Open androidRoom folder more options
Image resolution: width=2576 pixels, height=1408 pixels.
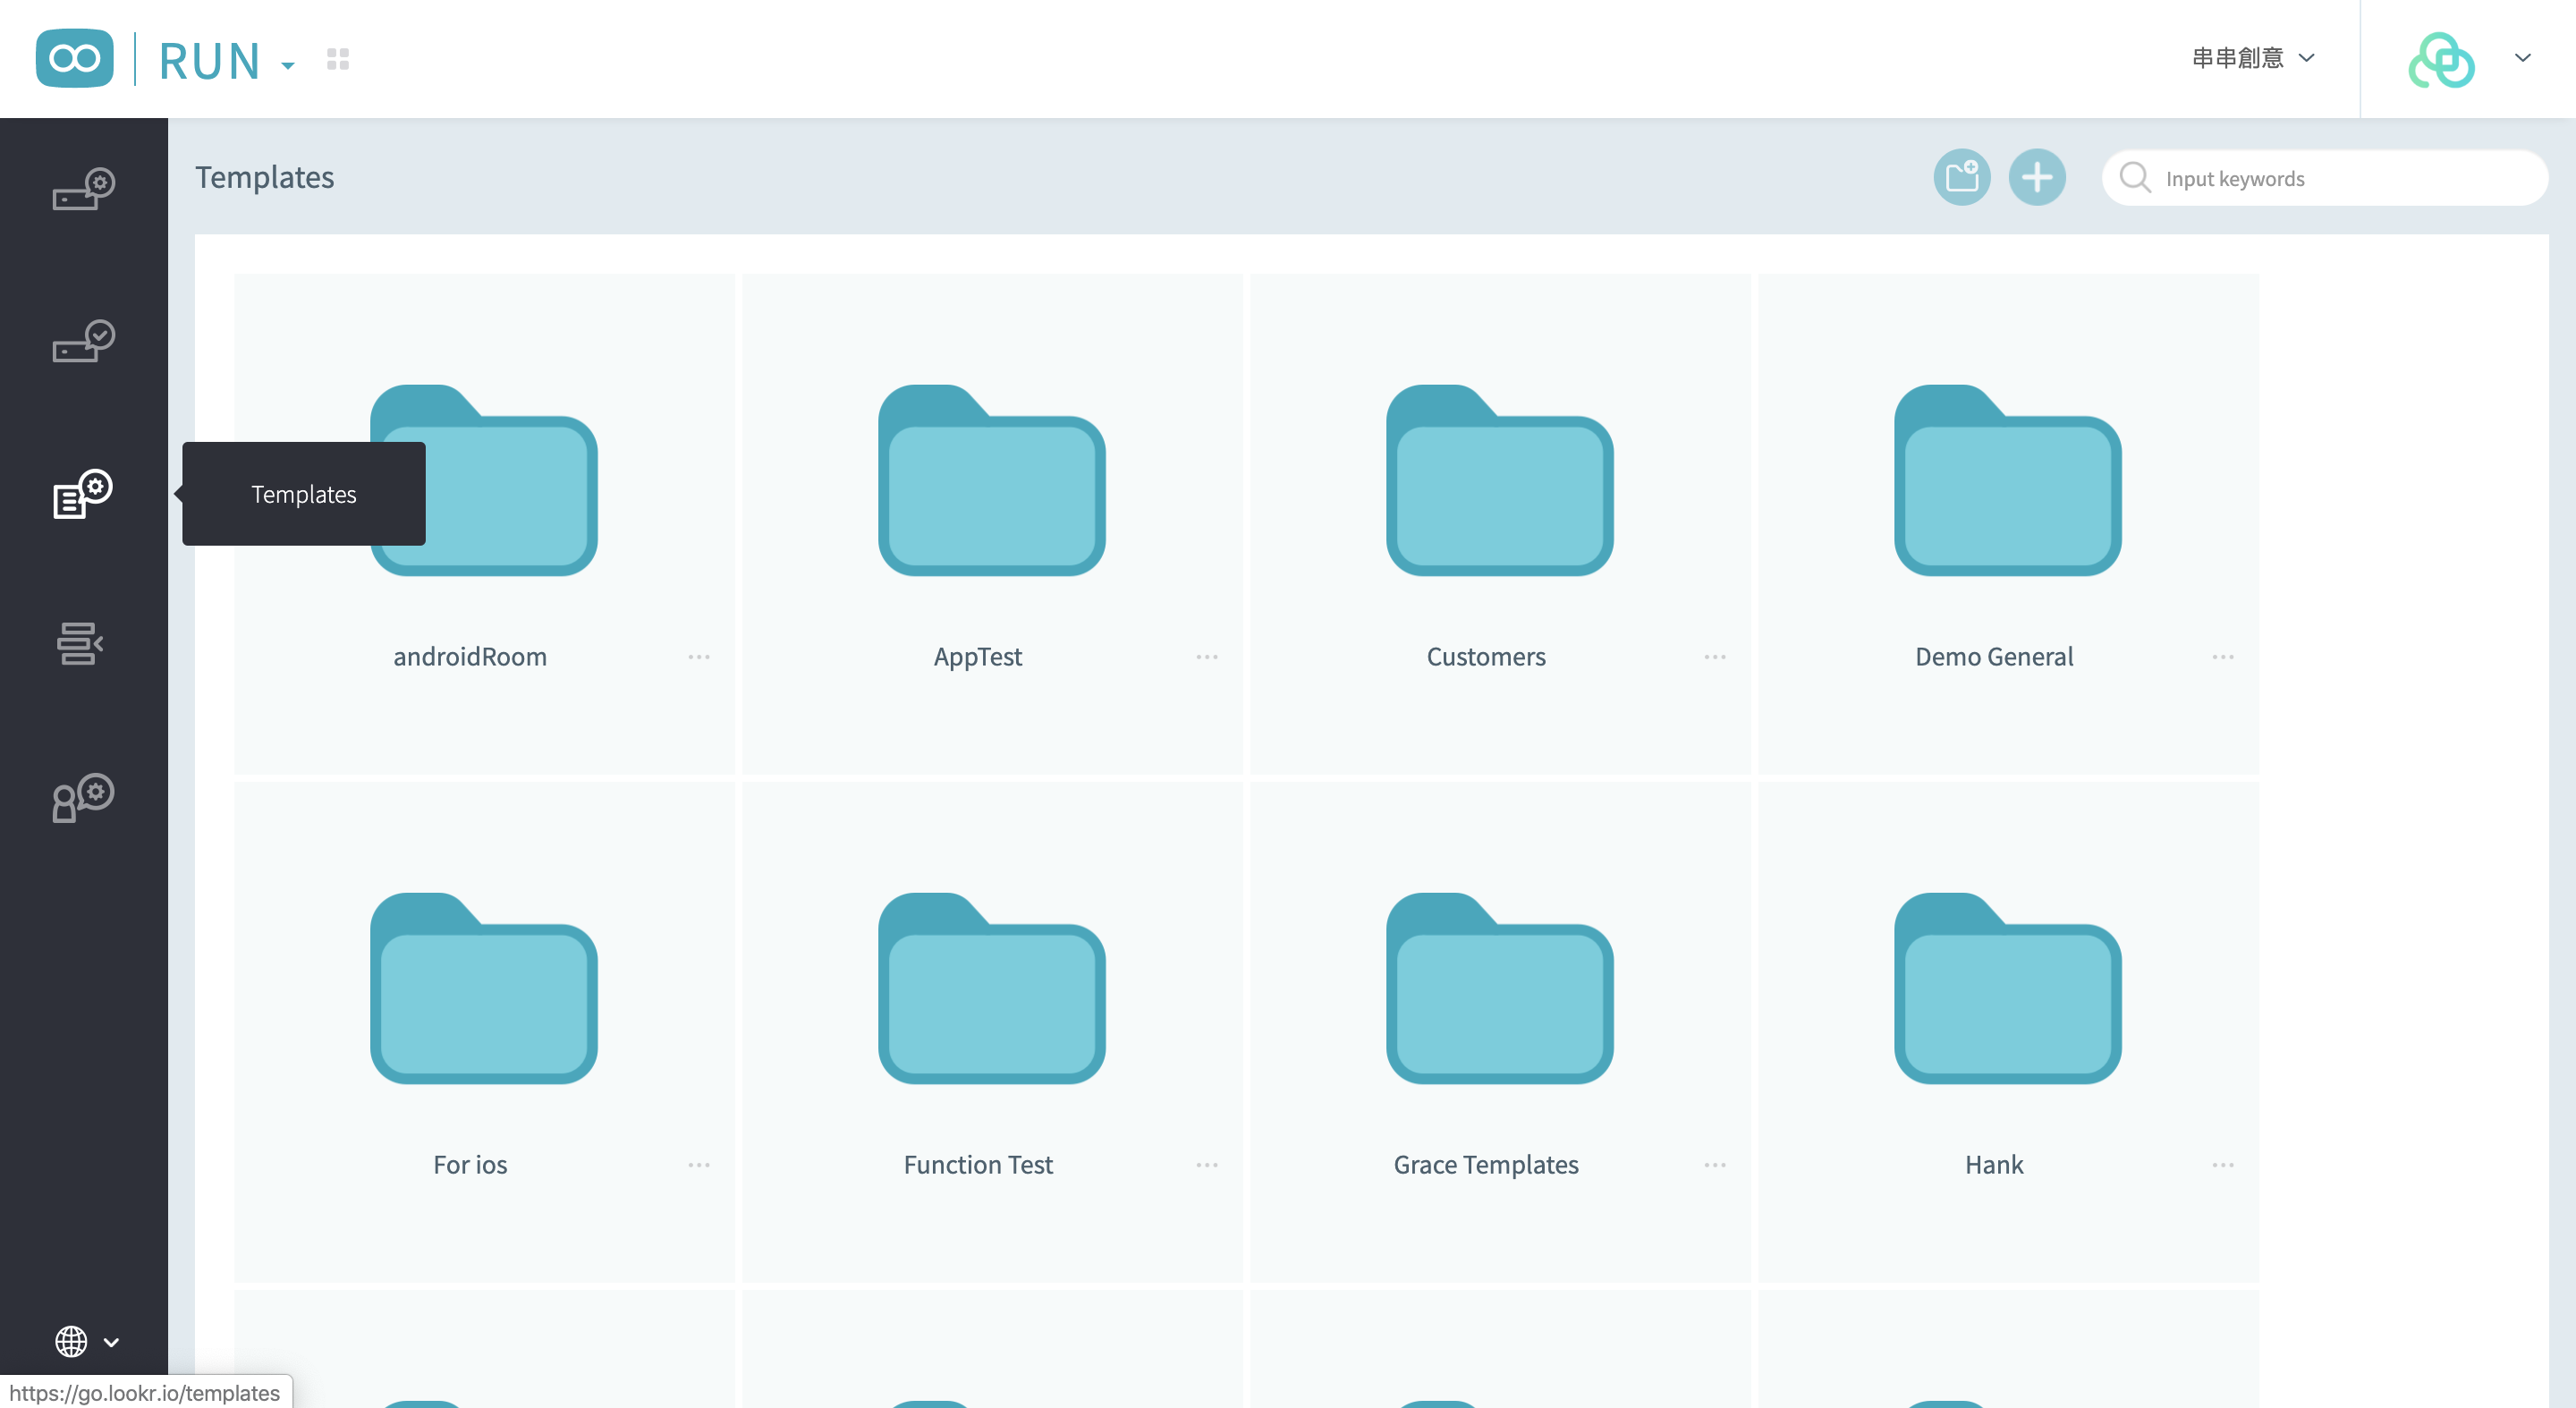click(698, 657)
